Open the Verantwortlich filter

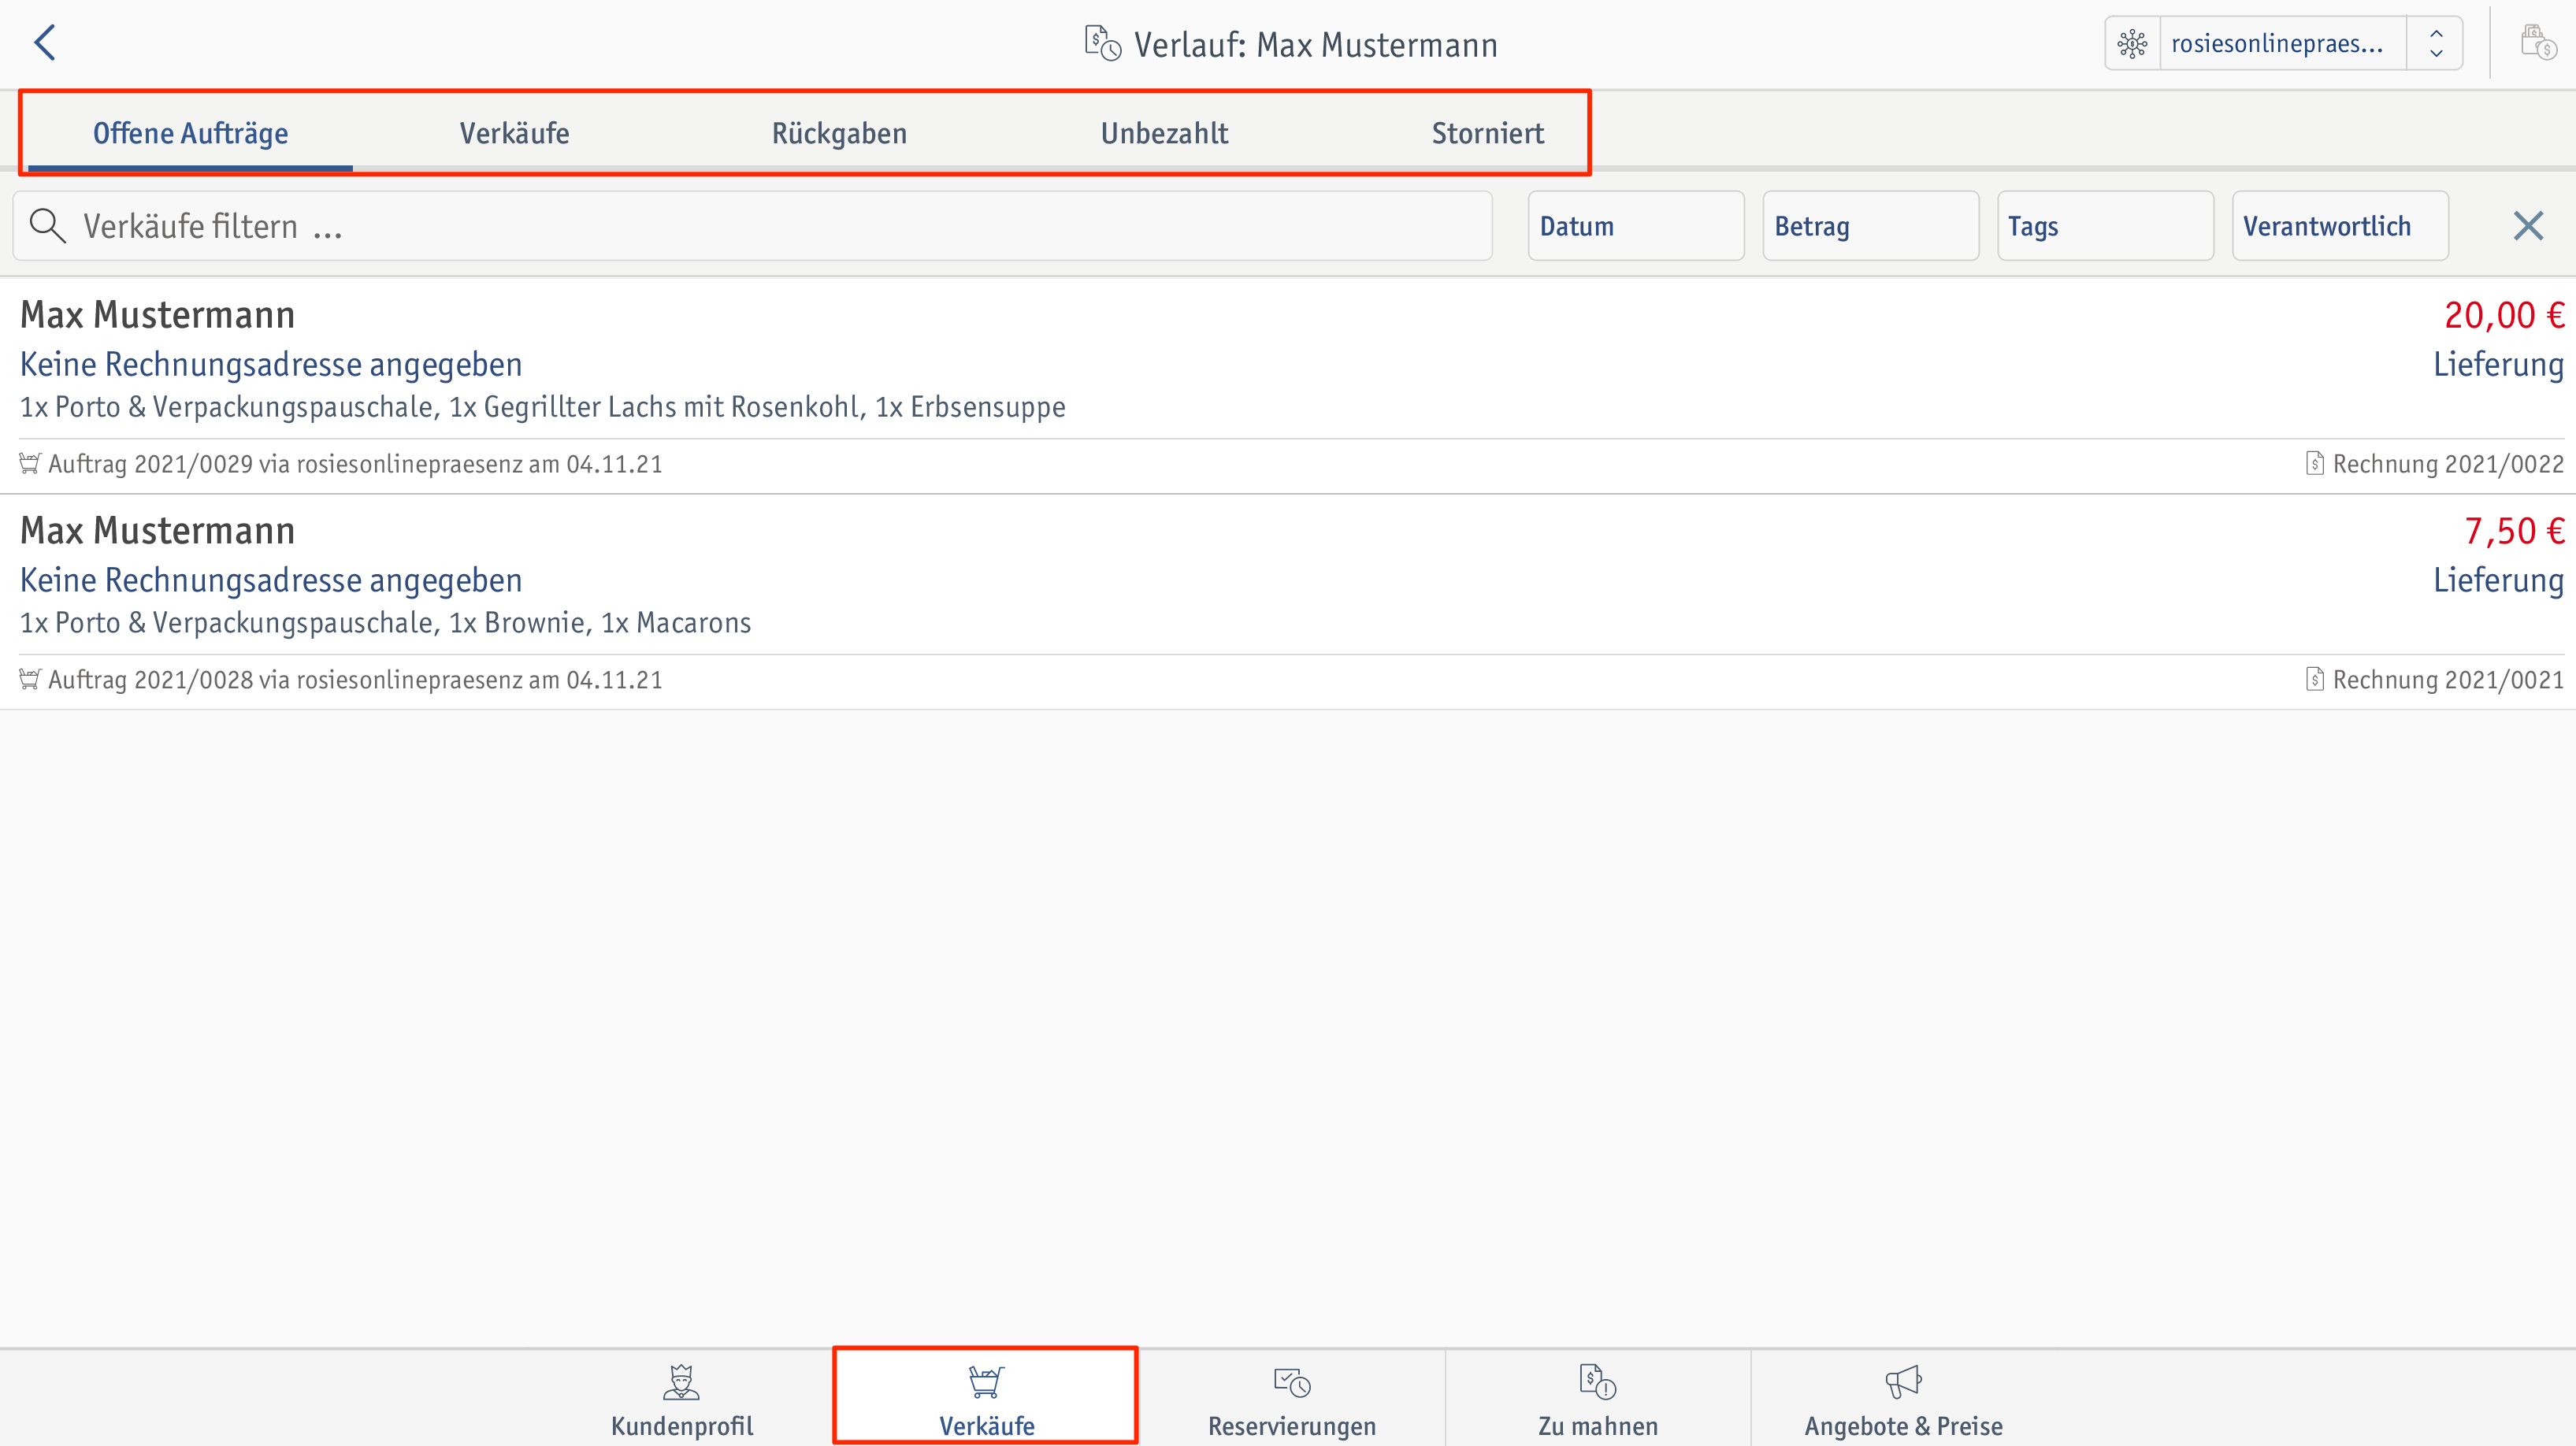pyautogui.click(x=2340, y=226)
